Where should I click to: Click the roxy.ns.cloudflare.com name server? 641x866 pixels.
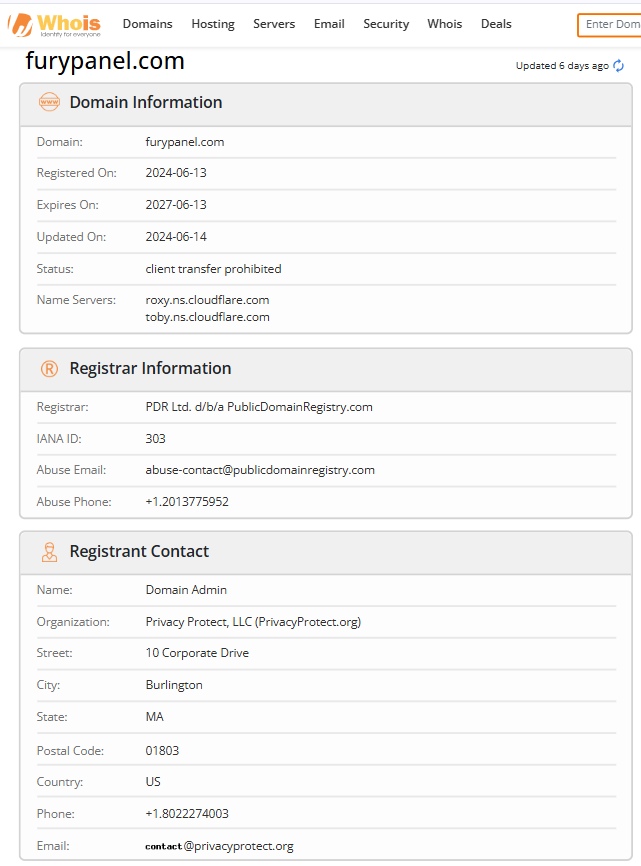(207, 300)
